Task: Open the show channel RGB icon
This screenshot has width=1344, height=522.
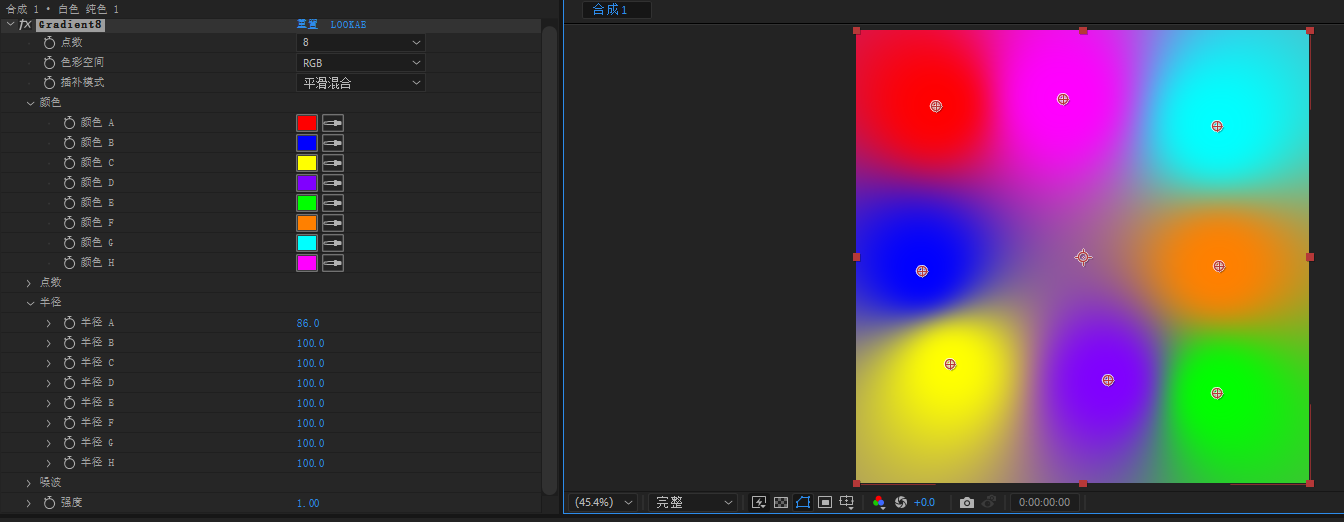Action: tap(879, 502)
